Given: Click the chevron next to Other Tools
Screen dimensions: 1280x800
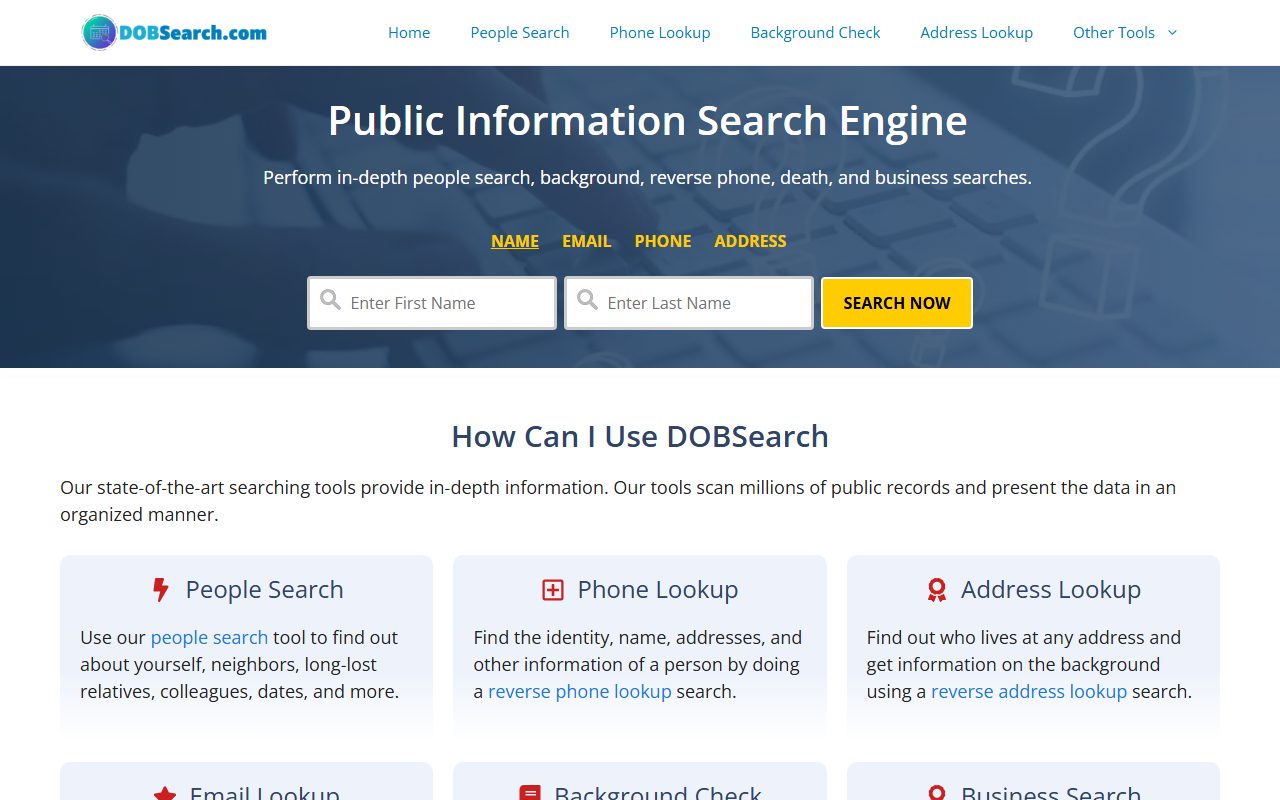Looking at the screenshot, I should tap(1172, 33).
